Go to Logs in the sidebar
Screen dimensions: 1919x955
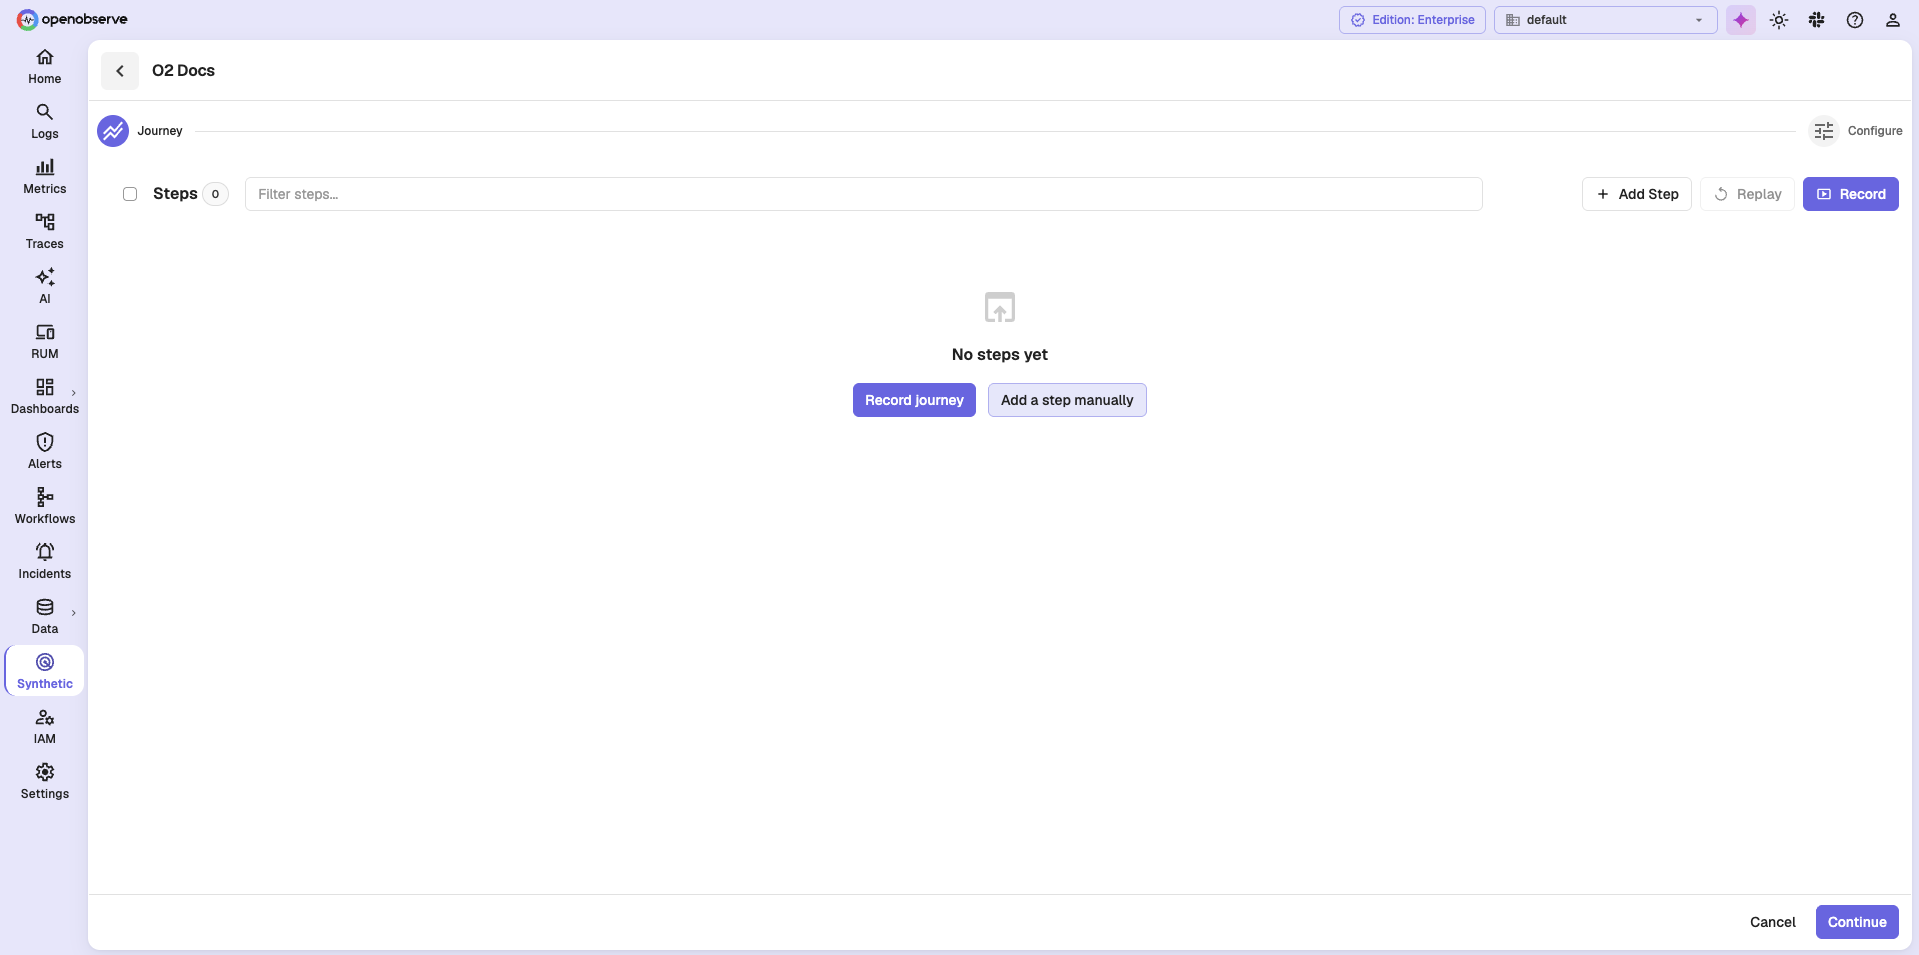coord(44,122)
